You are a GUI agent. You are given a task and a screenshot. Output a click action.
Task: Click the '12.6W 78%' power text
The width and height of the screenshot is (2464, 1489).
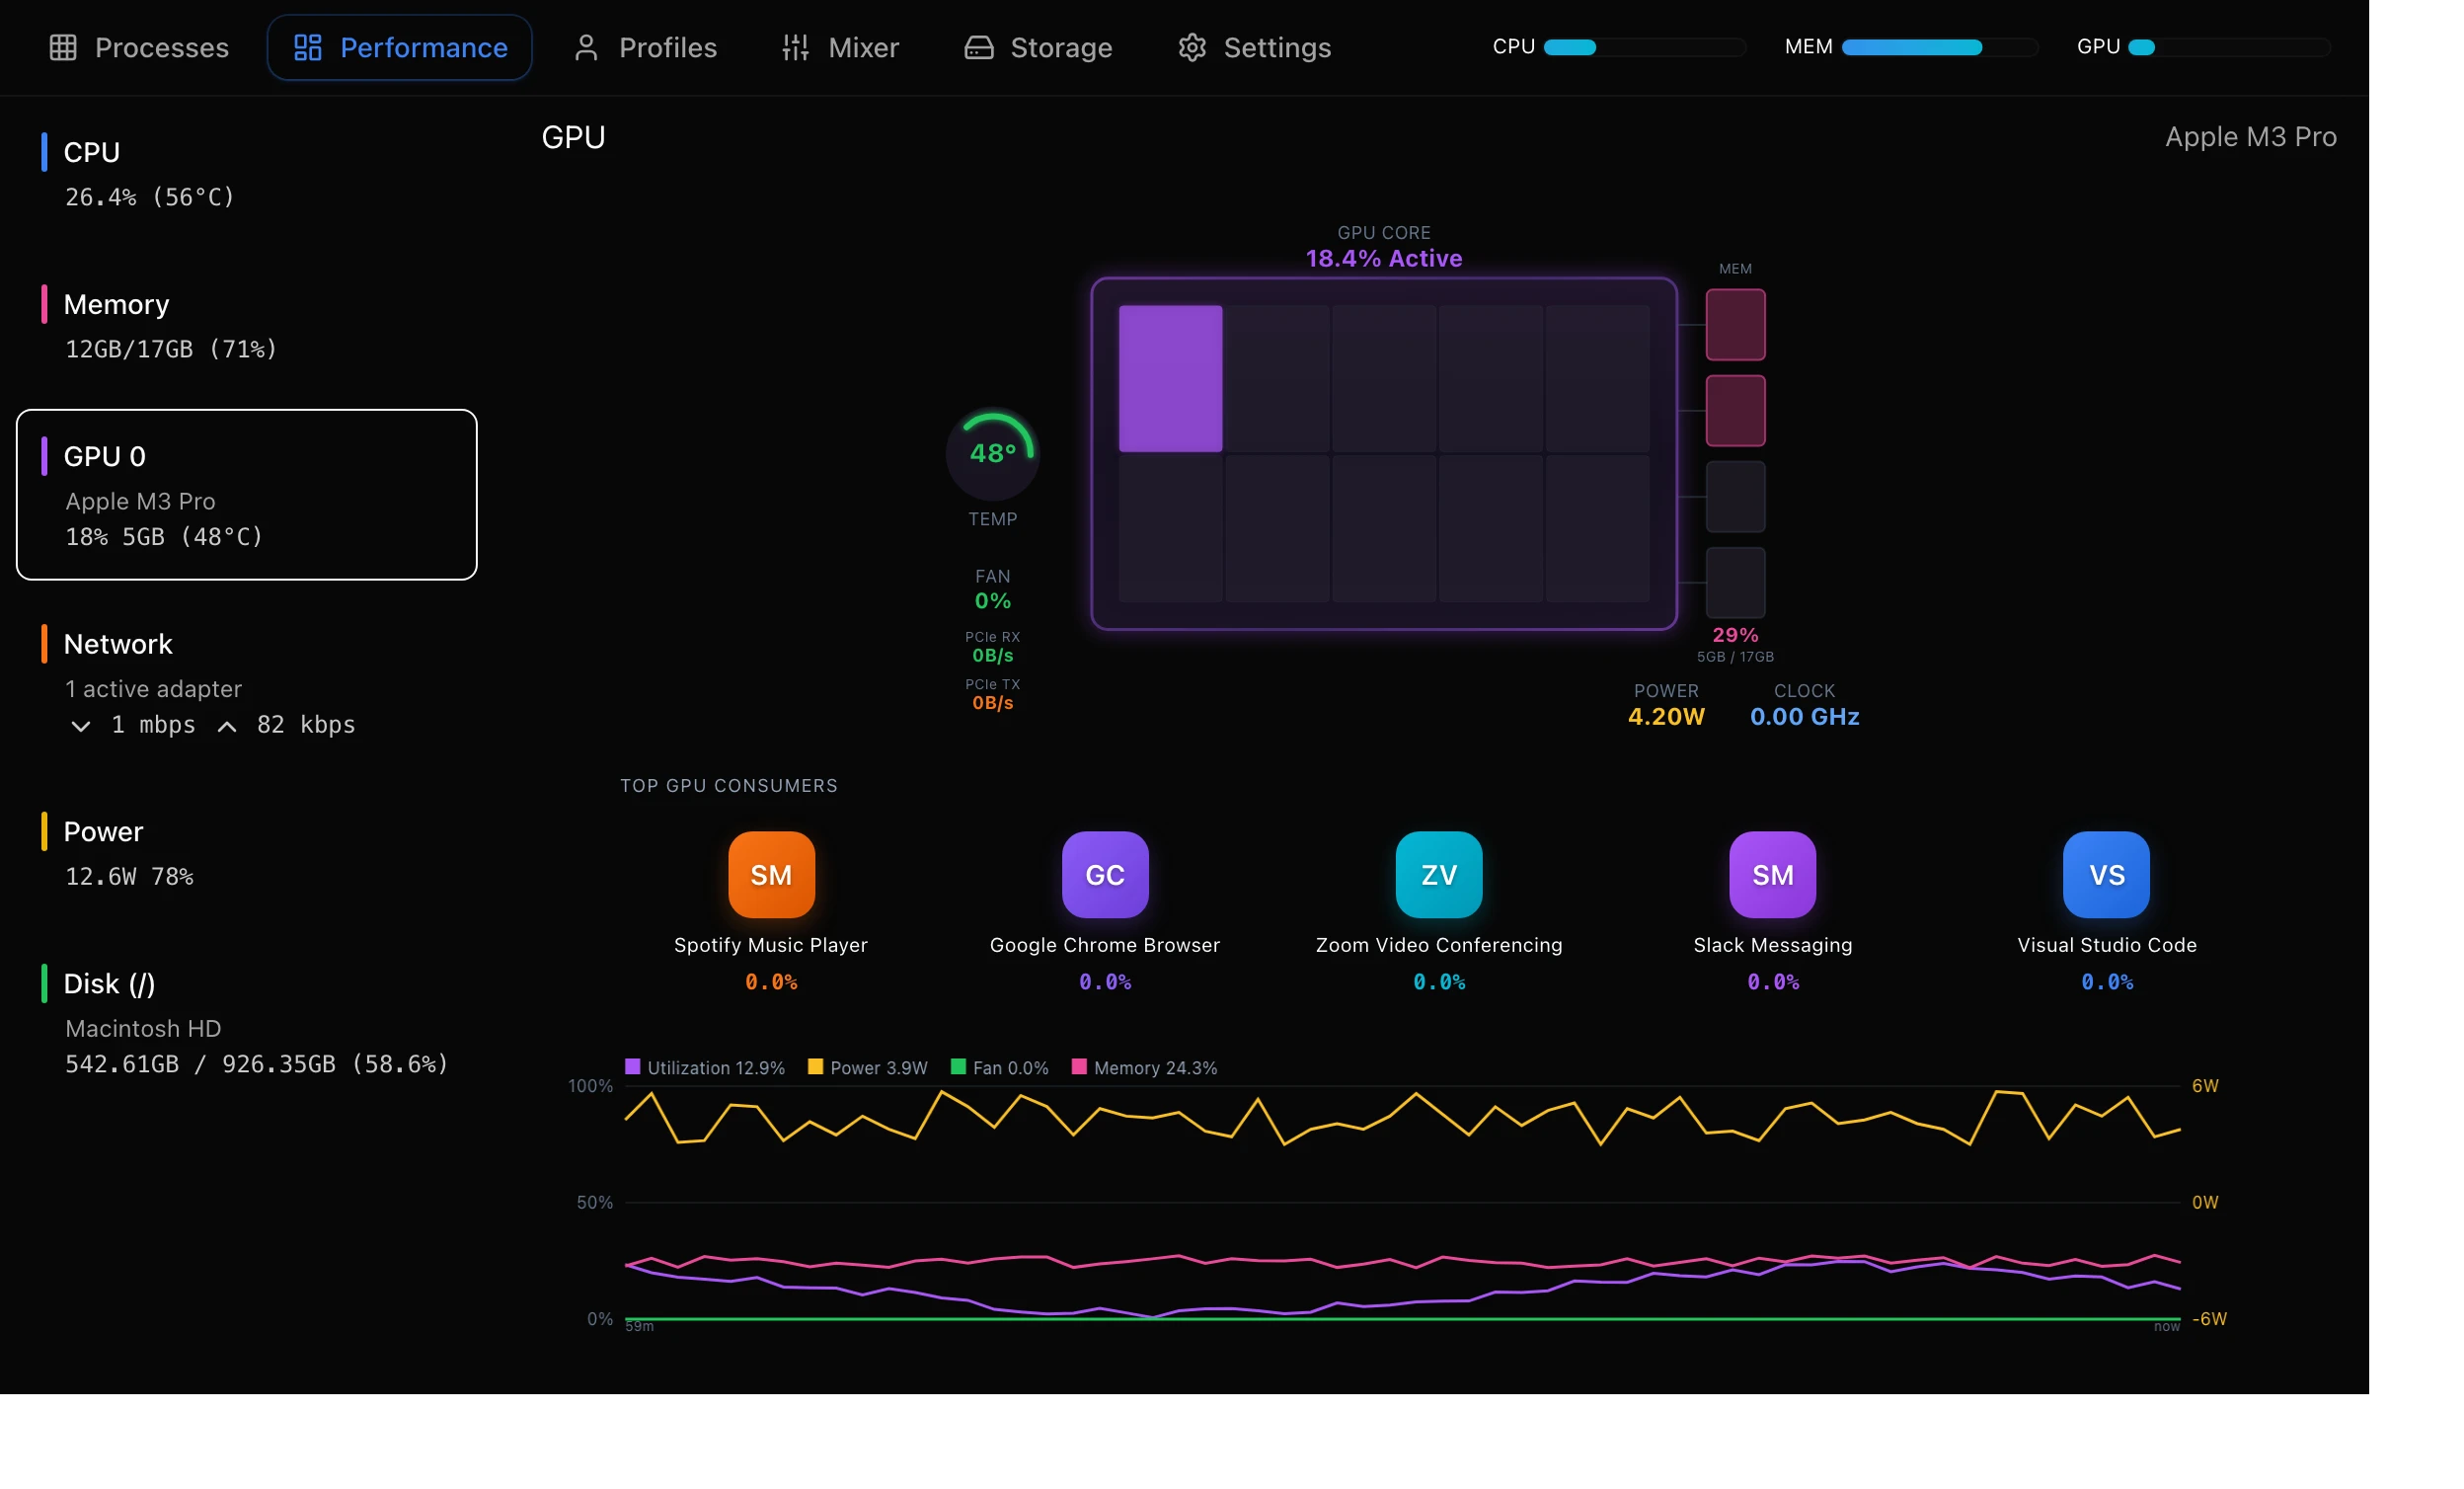point(129,877)
